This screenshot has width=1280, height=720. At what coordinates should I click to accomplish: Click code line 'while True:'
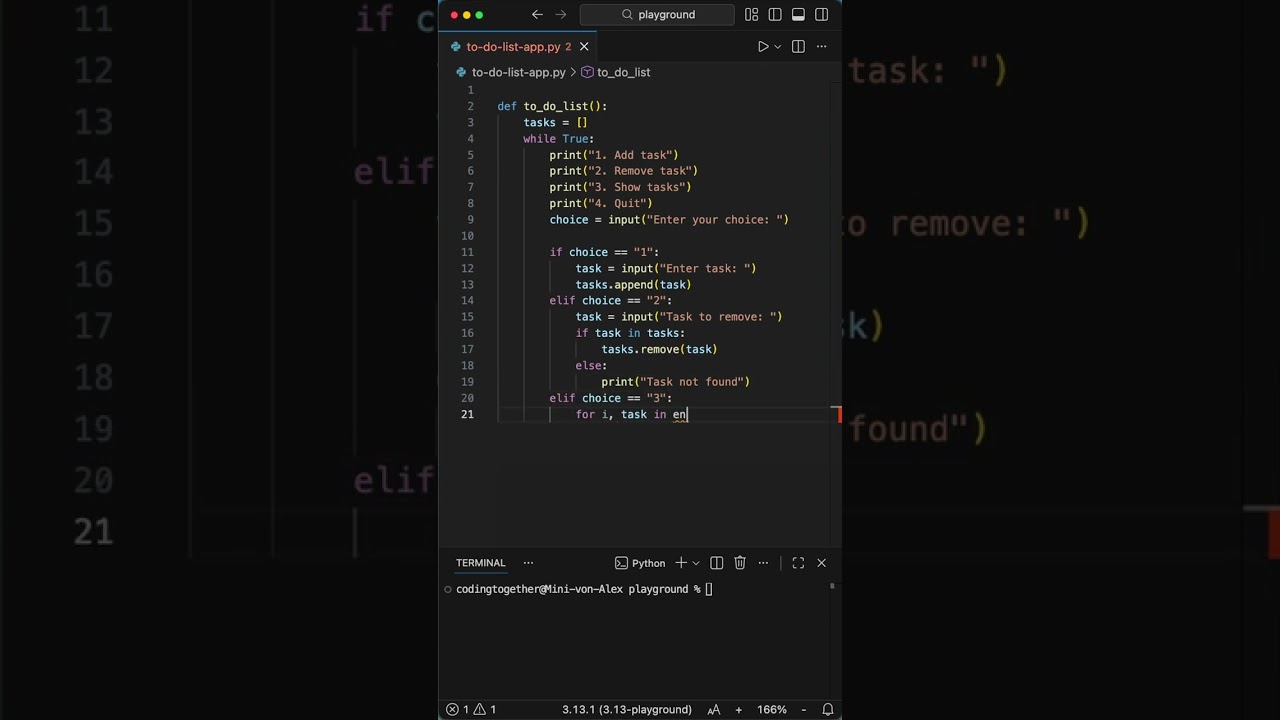[x=558, y=139]
